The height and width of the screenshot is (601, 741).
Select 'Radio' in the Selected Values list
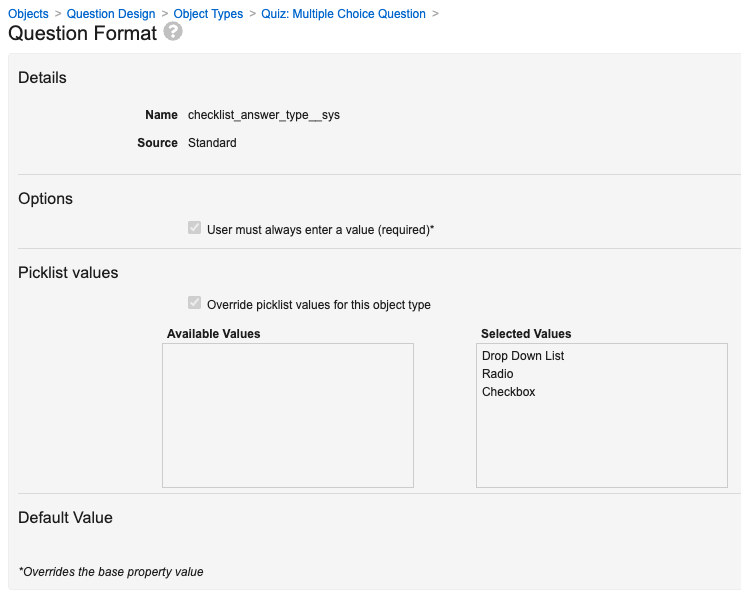[498, 374]
